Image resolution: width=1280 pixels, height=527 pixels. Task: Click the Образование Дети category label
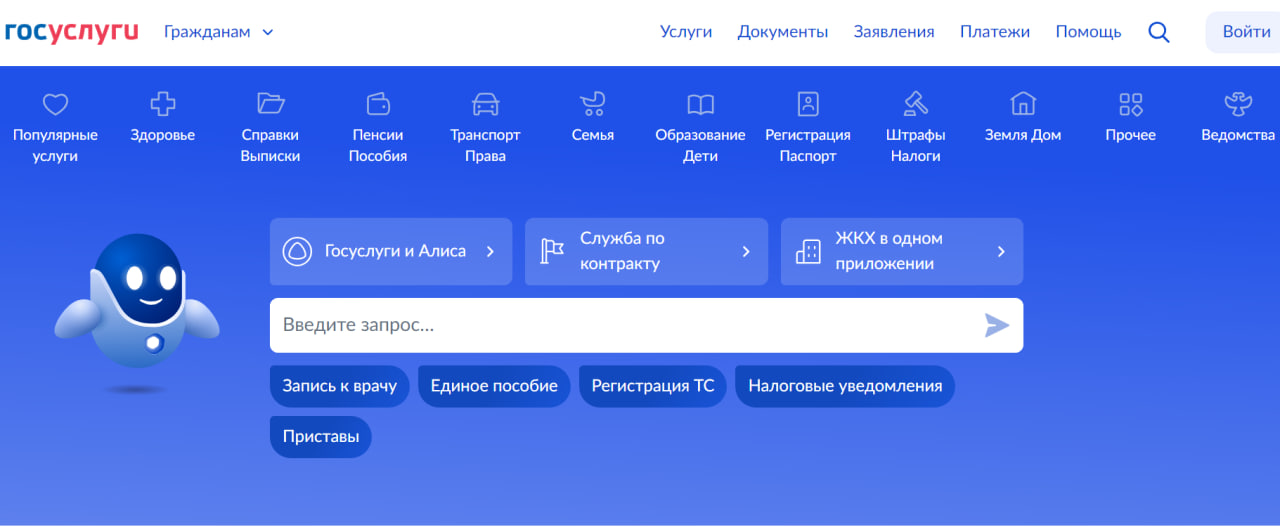pos(700,145)
